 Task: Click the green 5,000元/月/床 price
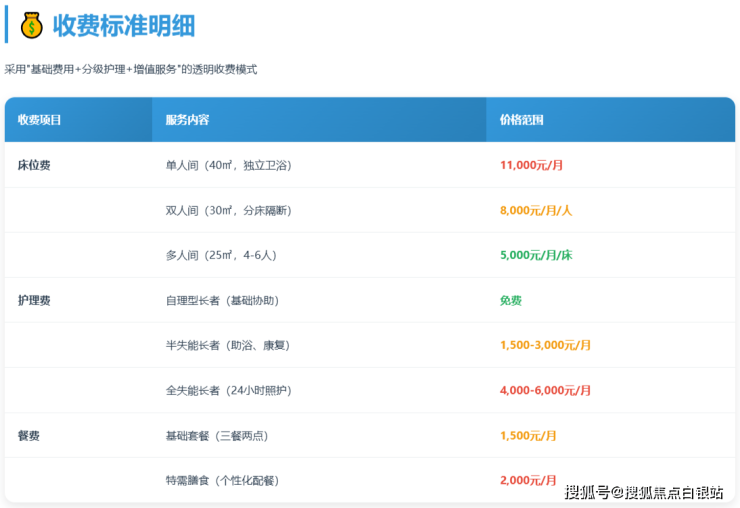535,255
